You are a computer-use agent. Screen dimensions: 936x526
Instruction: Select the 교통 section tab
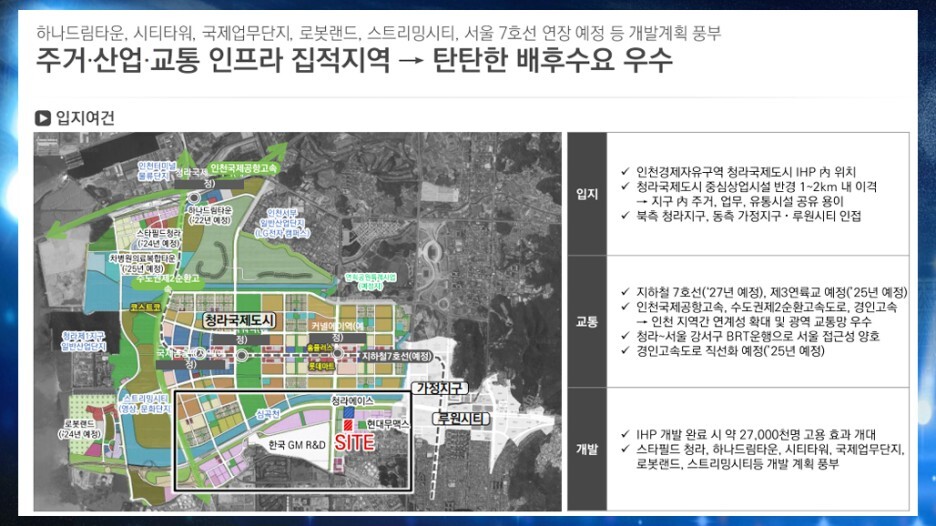point(587,322)
